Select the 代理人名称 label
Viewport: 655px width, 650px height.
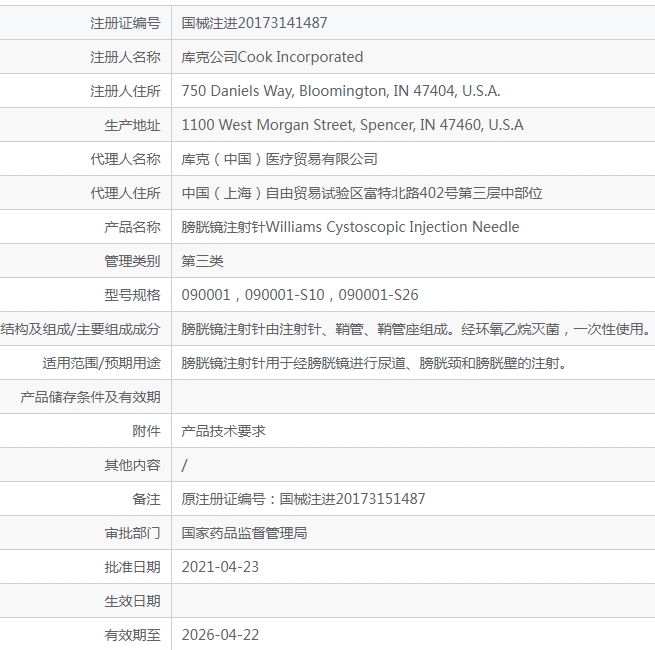pos(125,159)
